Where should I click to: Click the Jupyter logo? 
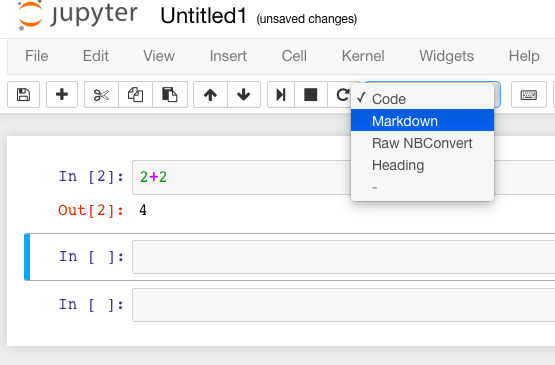coord(77,15)
